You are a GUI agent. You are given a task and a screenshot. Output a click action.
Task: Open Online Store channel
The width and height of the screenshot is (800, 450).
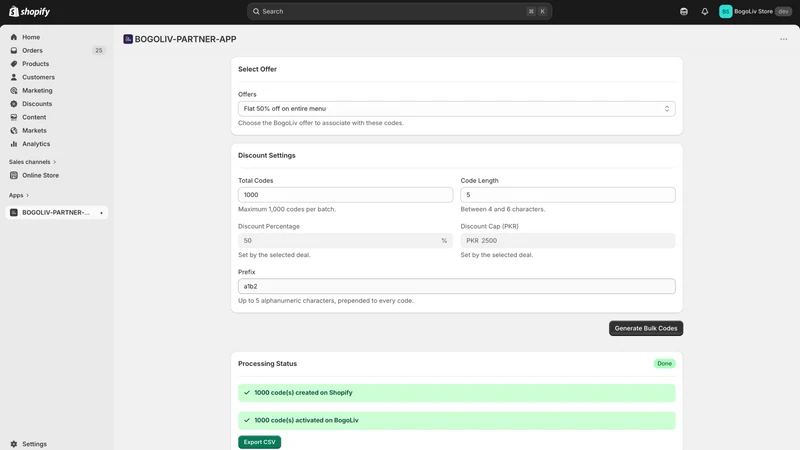pos(40,175)
